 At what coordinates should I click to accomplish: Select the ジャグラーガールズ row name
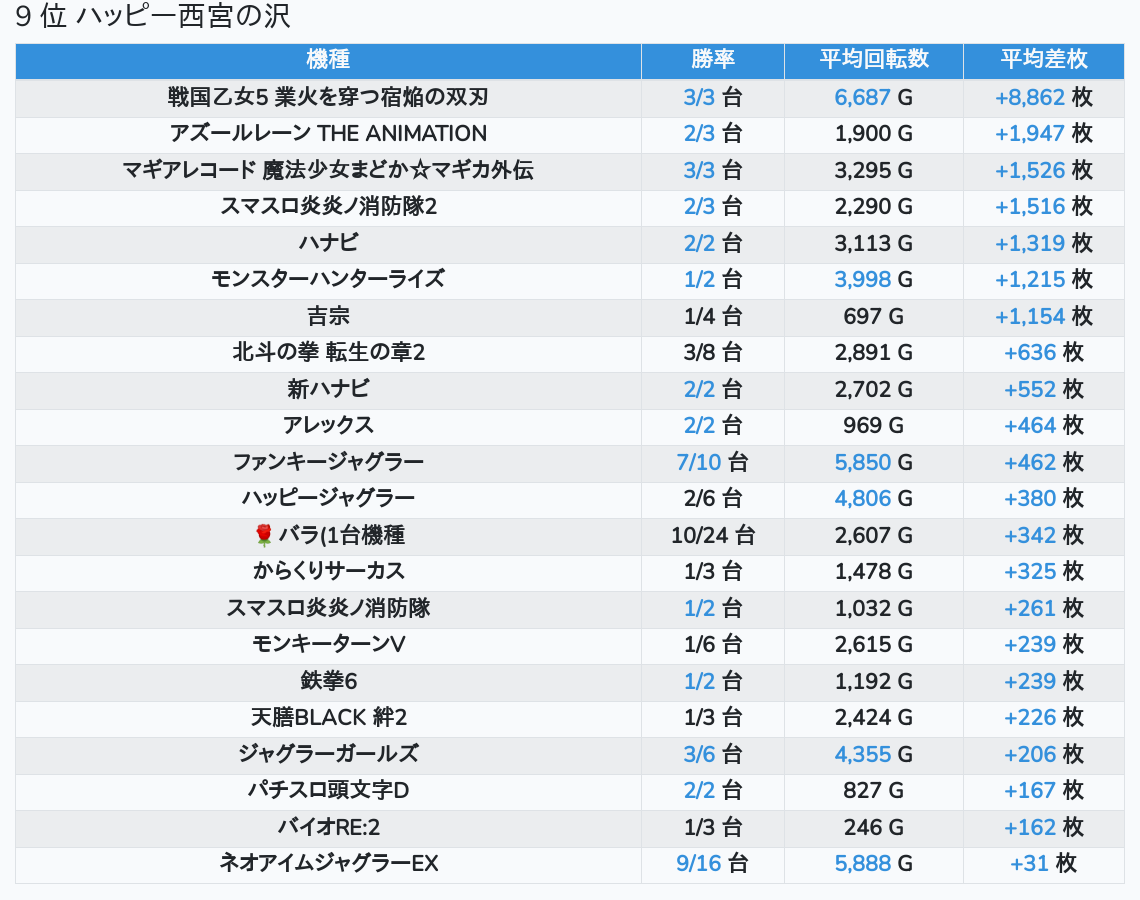coord(328,754)
